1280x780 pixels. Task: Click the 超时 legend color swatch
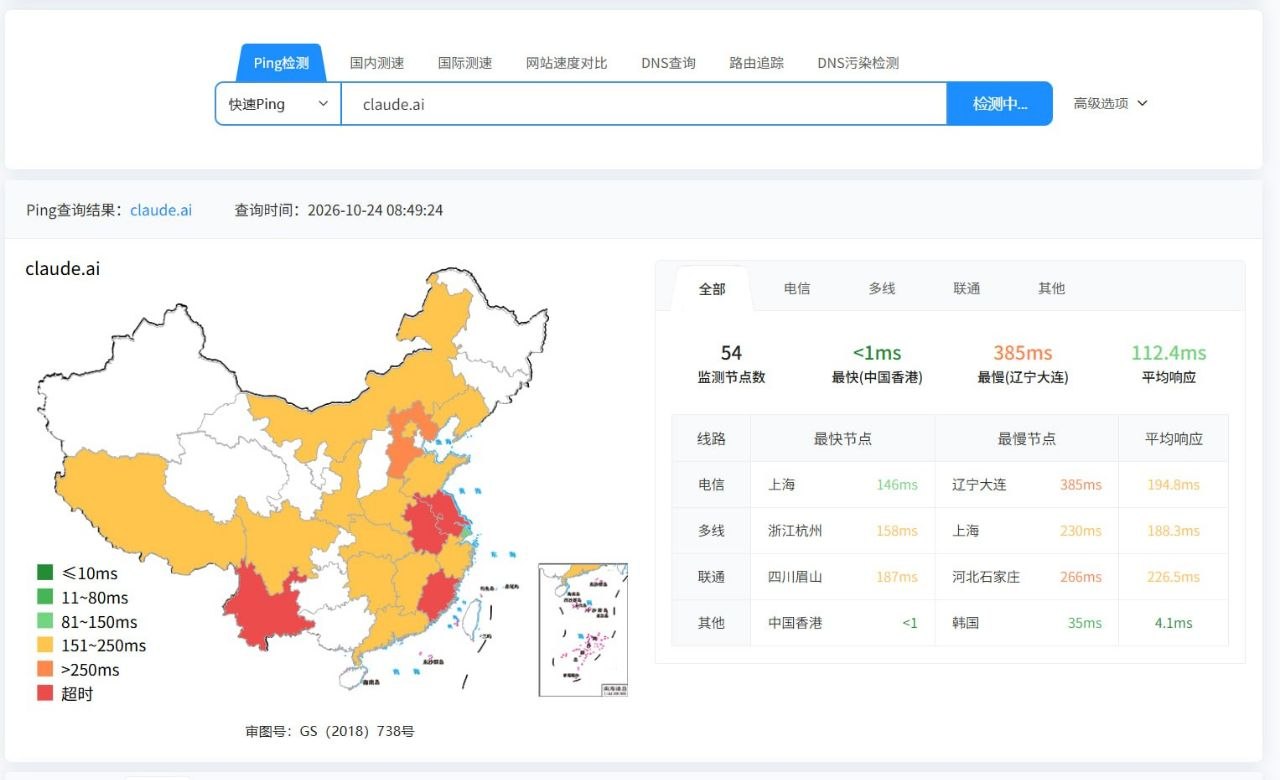point(45,693)
